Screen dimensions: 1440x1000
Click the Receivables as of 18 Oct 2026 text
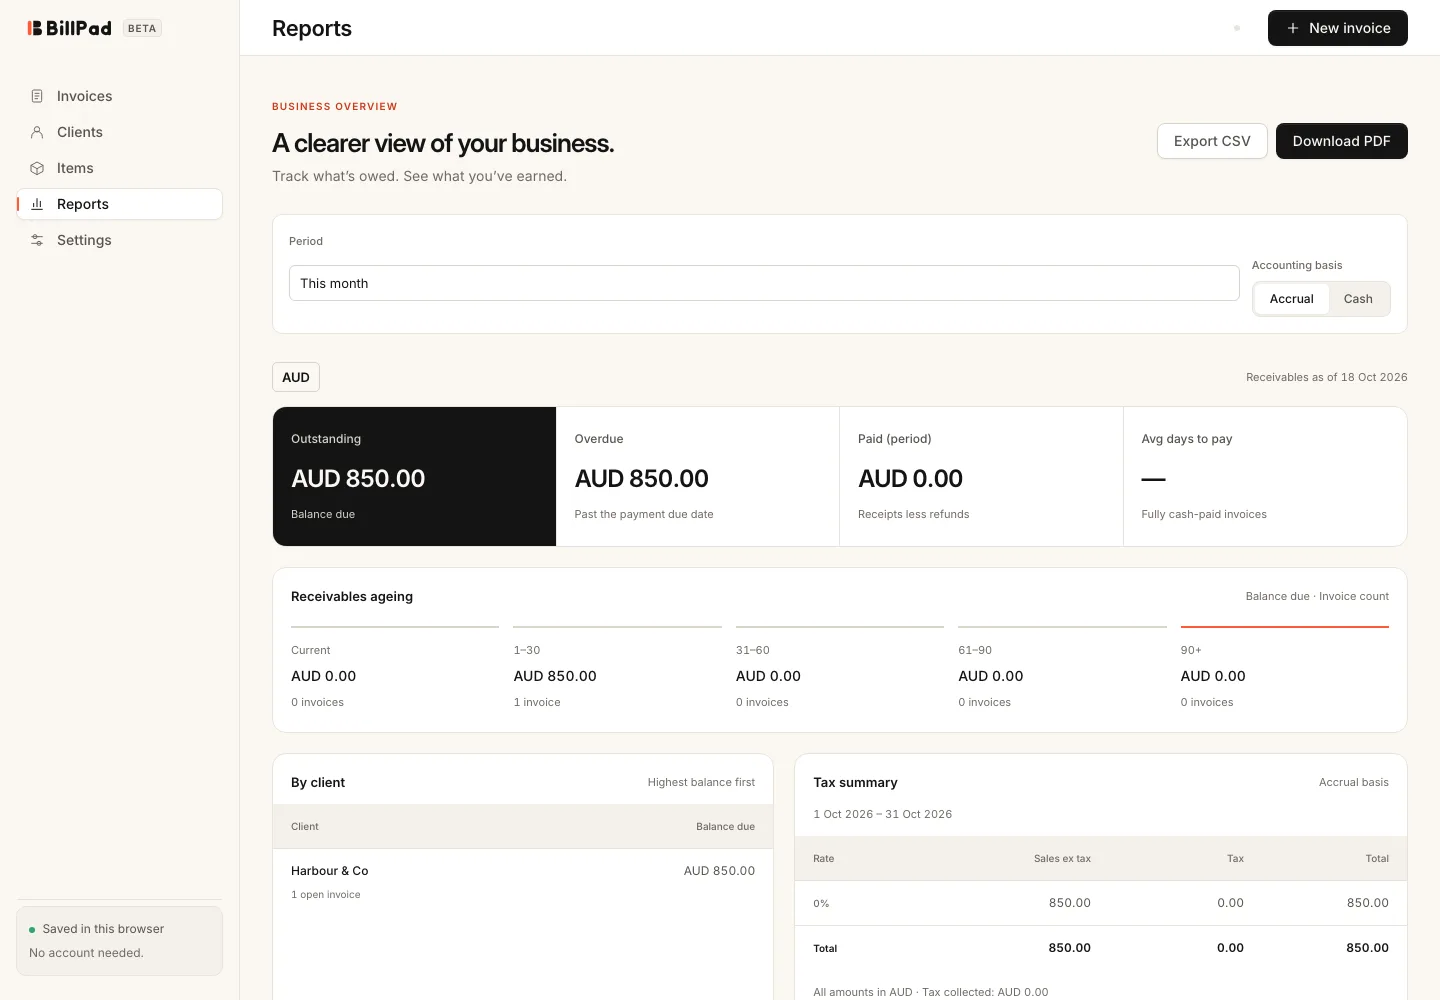tap(1326, 377)
